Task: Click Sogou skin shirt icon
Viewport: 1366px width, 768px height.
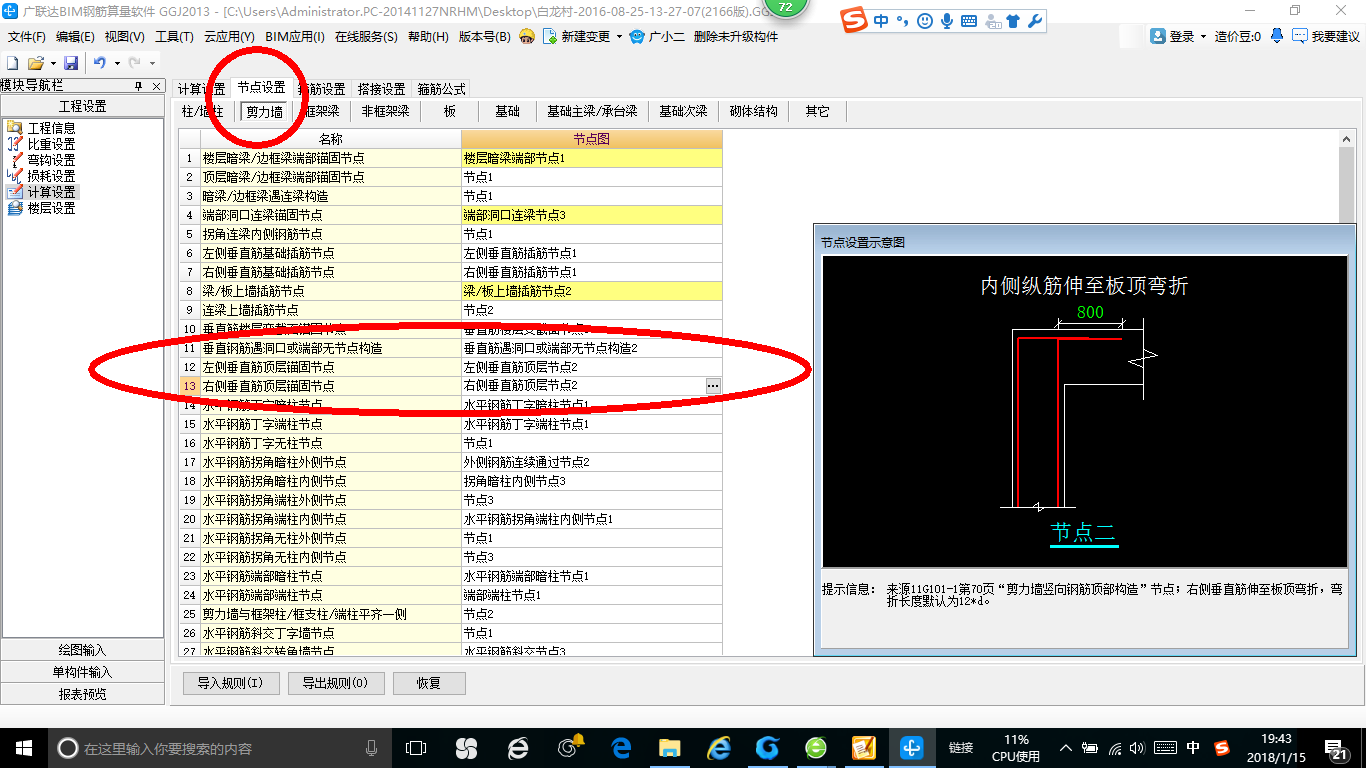Action: (x=1013, y=20)
